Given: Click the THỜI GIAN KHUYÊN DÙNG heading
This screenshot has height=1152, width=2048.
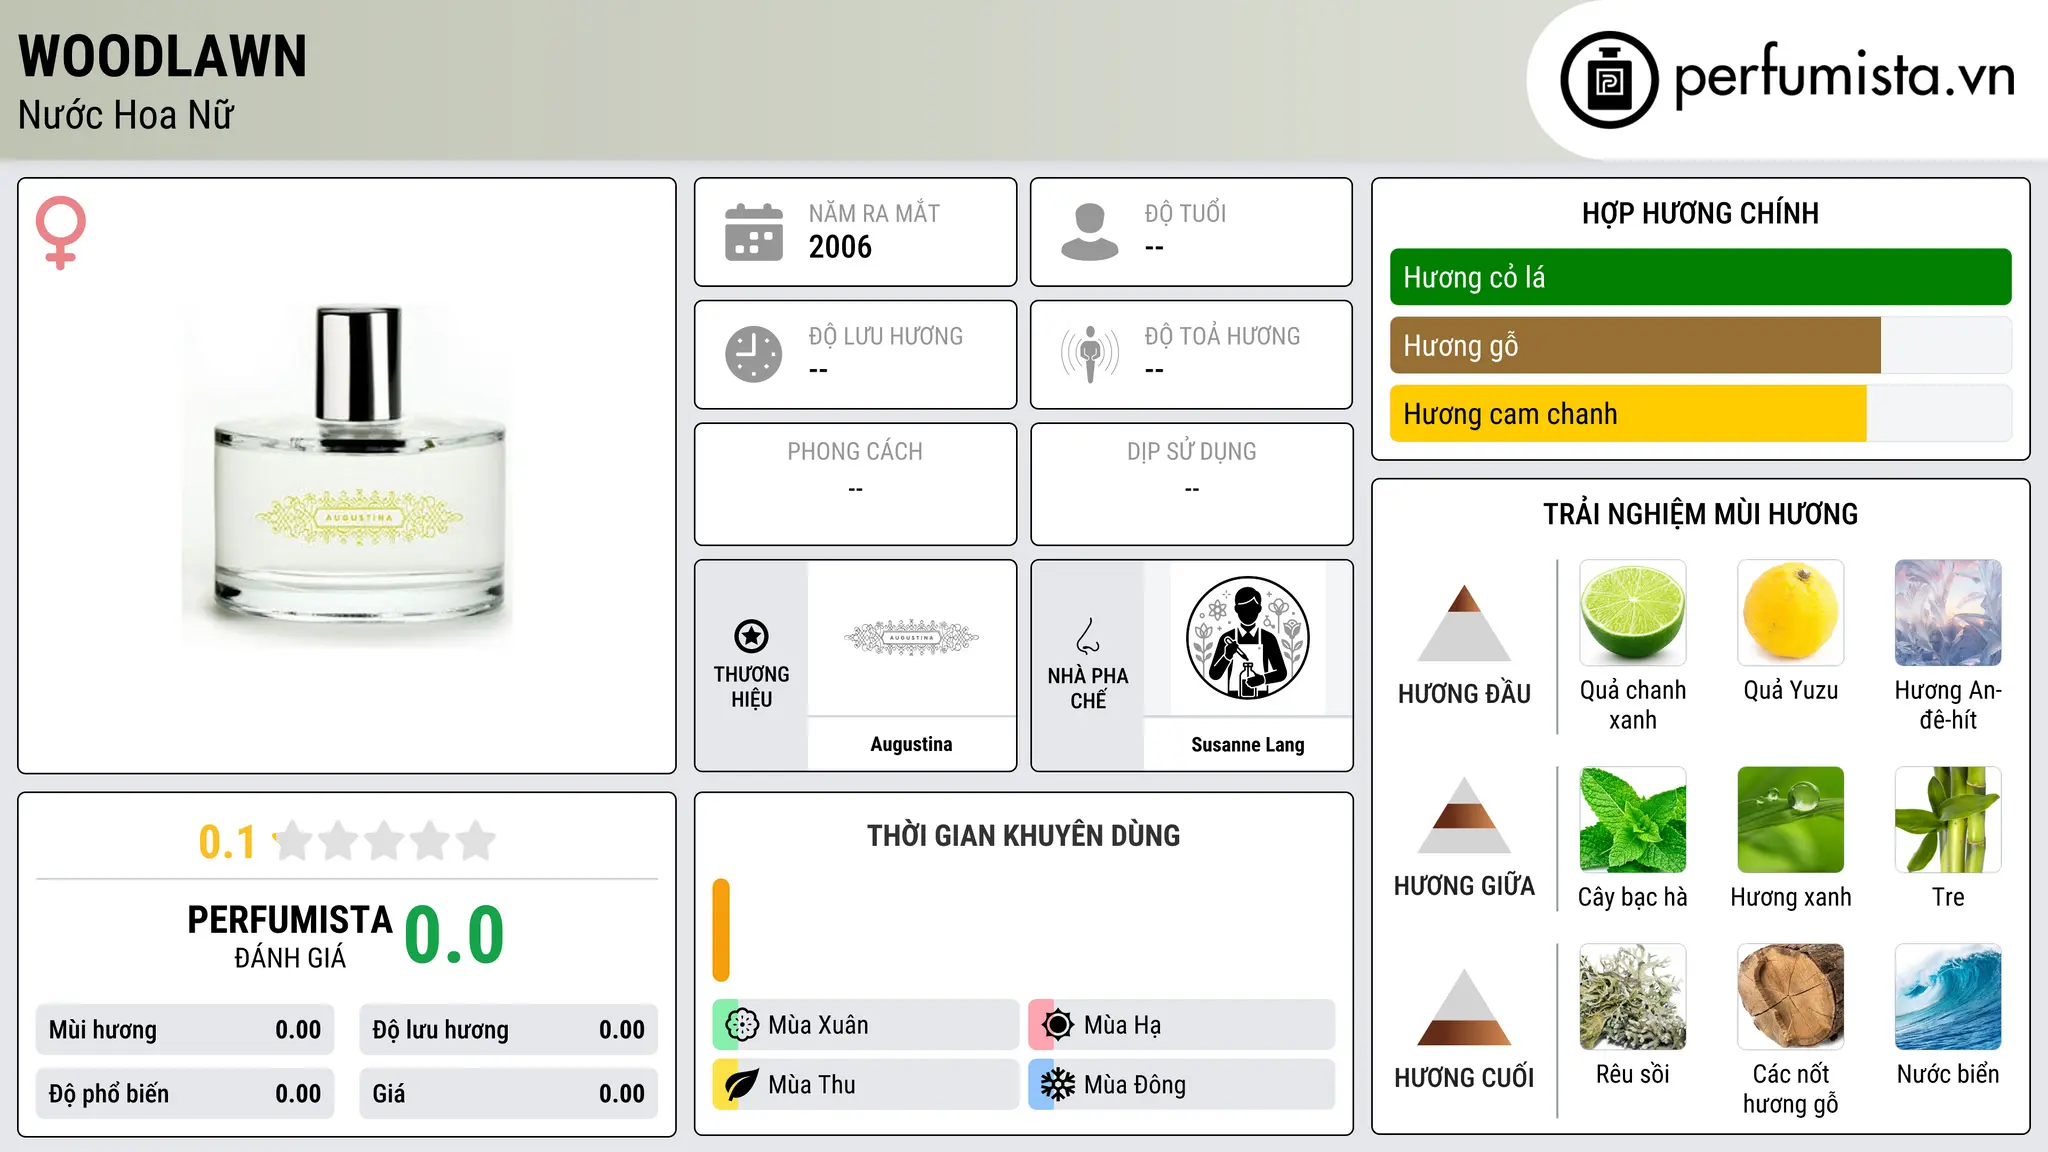Looking at the screenshot, I should [1023, 836].
